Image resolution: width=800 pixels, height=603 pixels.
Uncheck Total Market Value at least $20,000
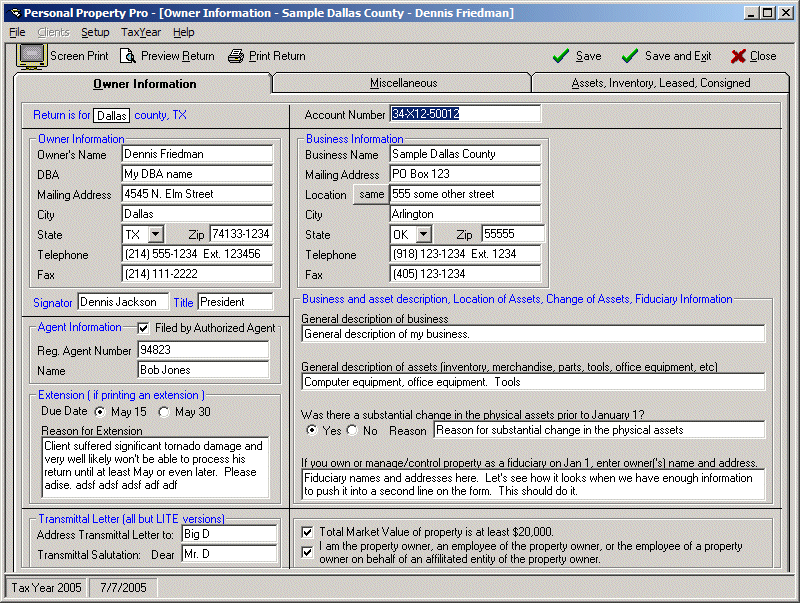[307, 532]
